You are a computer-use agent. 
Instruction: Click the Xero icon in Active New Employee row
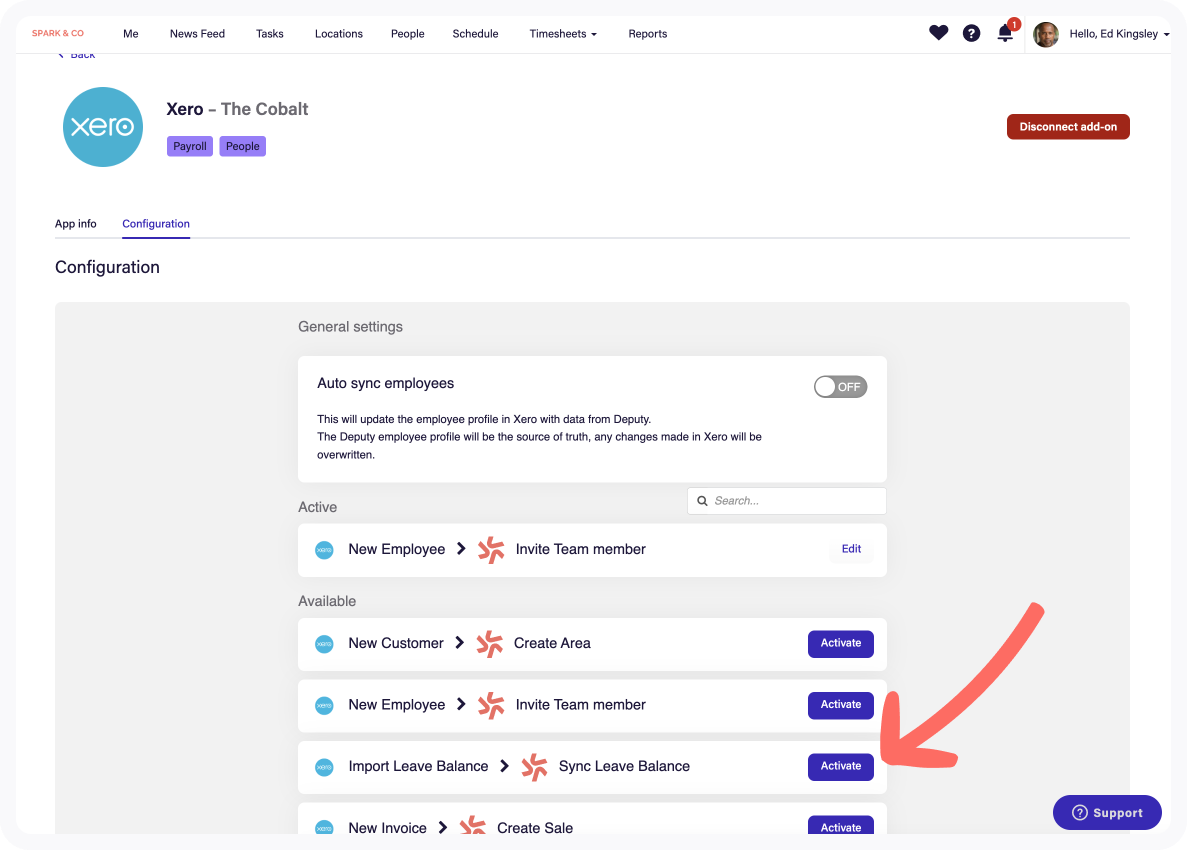pos(324,550)
